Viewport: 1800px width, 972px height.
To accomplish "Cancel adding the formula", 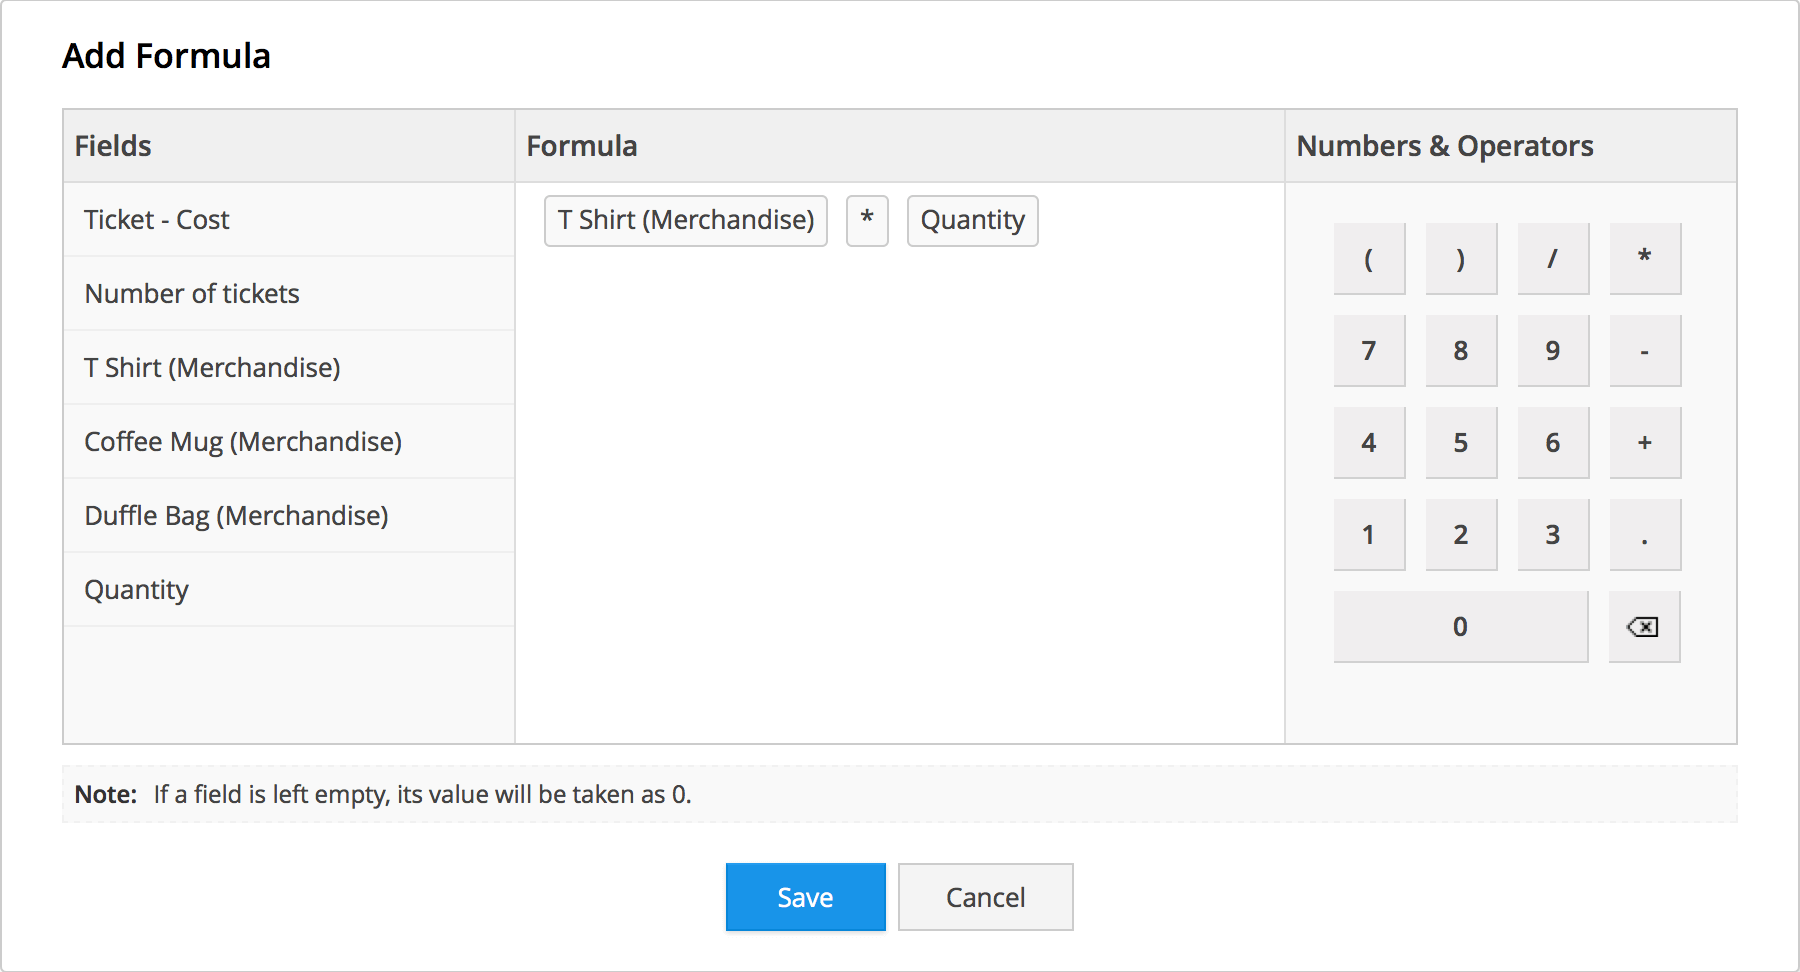I will click(985, 897).
